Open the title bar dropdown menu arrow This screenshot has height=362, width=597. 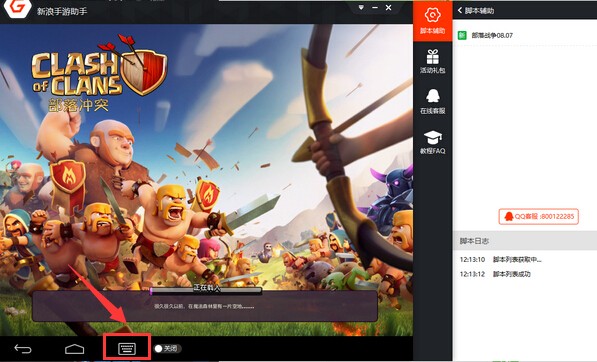(x=361, y=8)
